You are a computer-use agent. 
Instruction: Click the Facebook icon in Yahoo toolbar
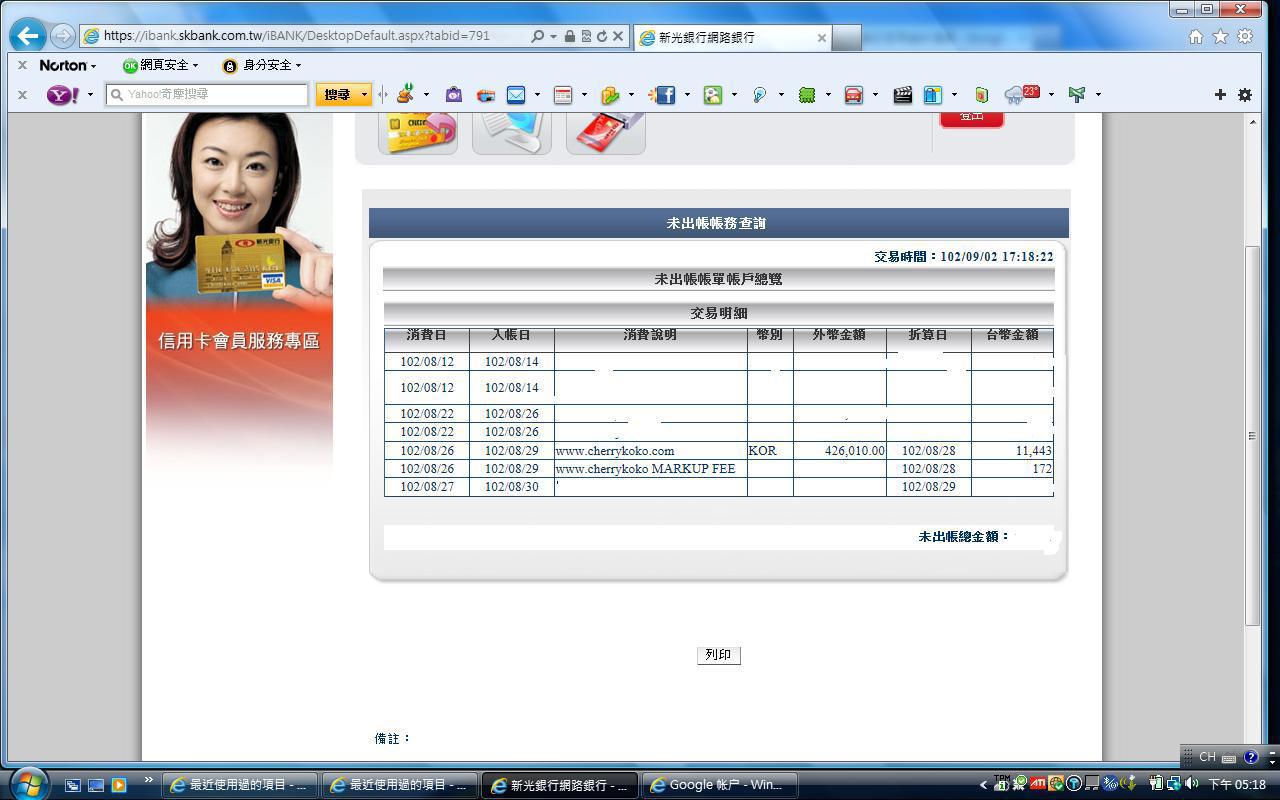pos(665,95)
